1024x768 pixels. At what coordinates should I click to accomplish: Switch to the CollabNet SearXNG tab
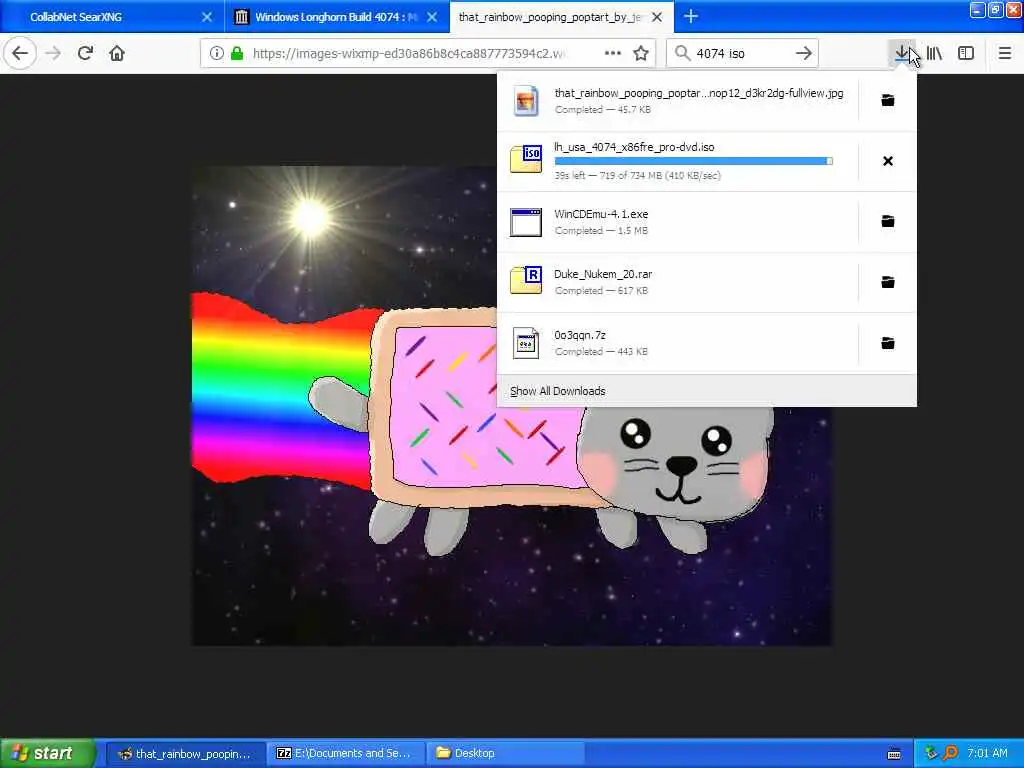point(112,17)
